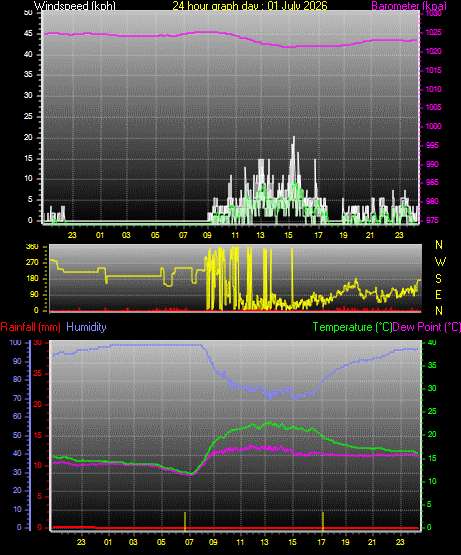
Task: Click the red "Rainfall (mm)" label
Action: pyautogui.click(x=30, y=327)
